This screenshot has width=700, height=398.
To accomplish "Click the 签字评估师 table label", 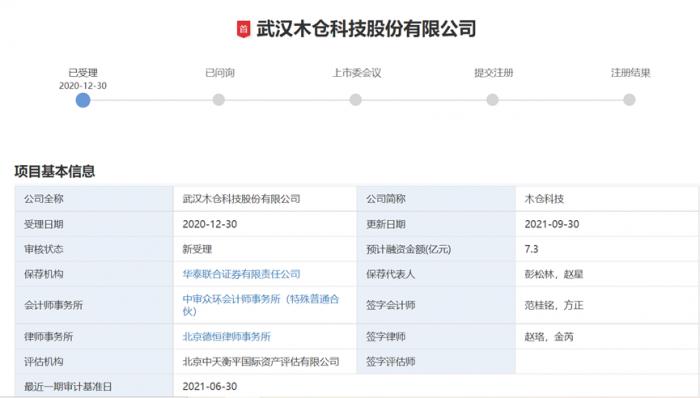I will point(391,361).
